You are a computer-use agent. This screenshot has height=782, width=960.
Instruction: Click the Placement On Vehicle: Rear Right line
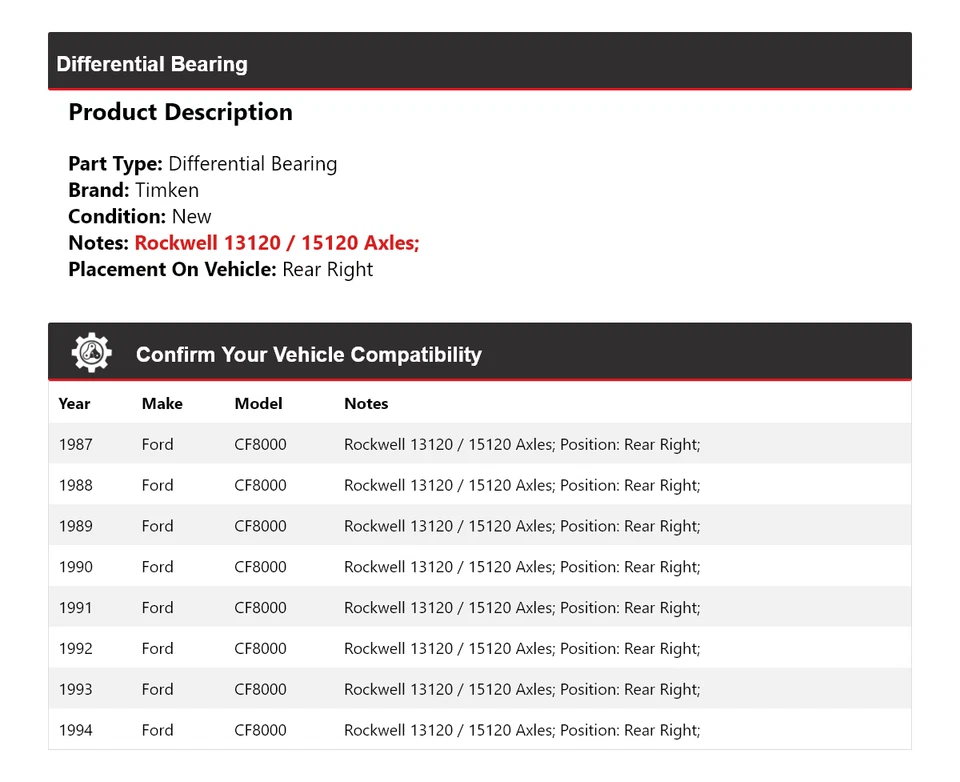click(x=220, y=269)
